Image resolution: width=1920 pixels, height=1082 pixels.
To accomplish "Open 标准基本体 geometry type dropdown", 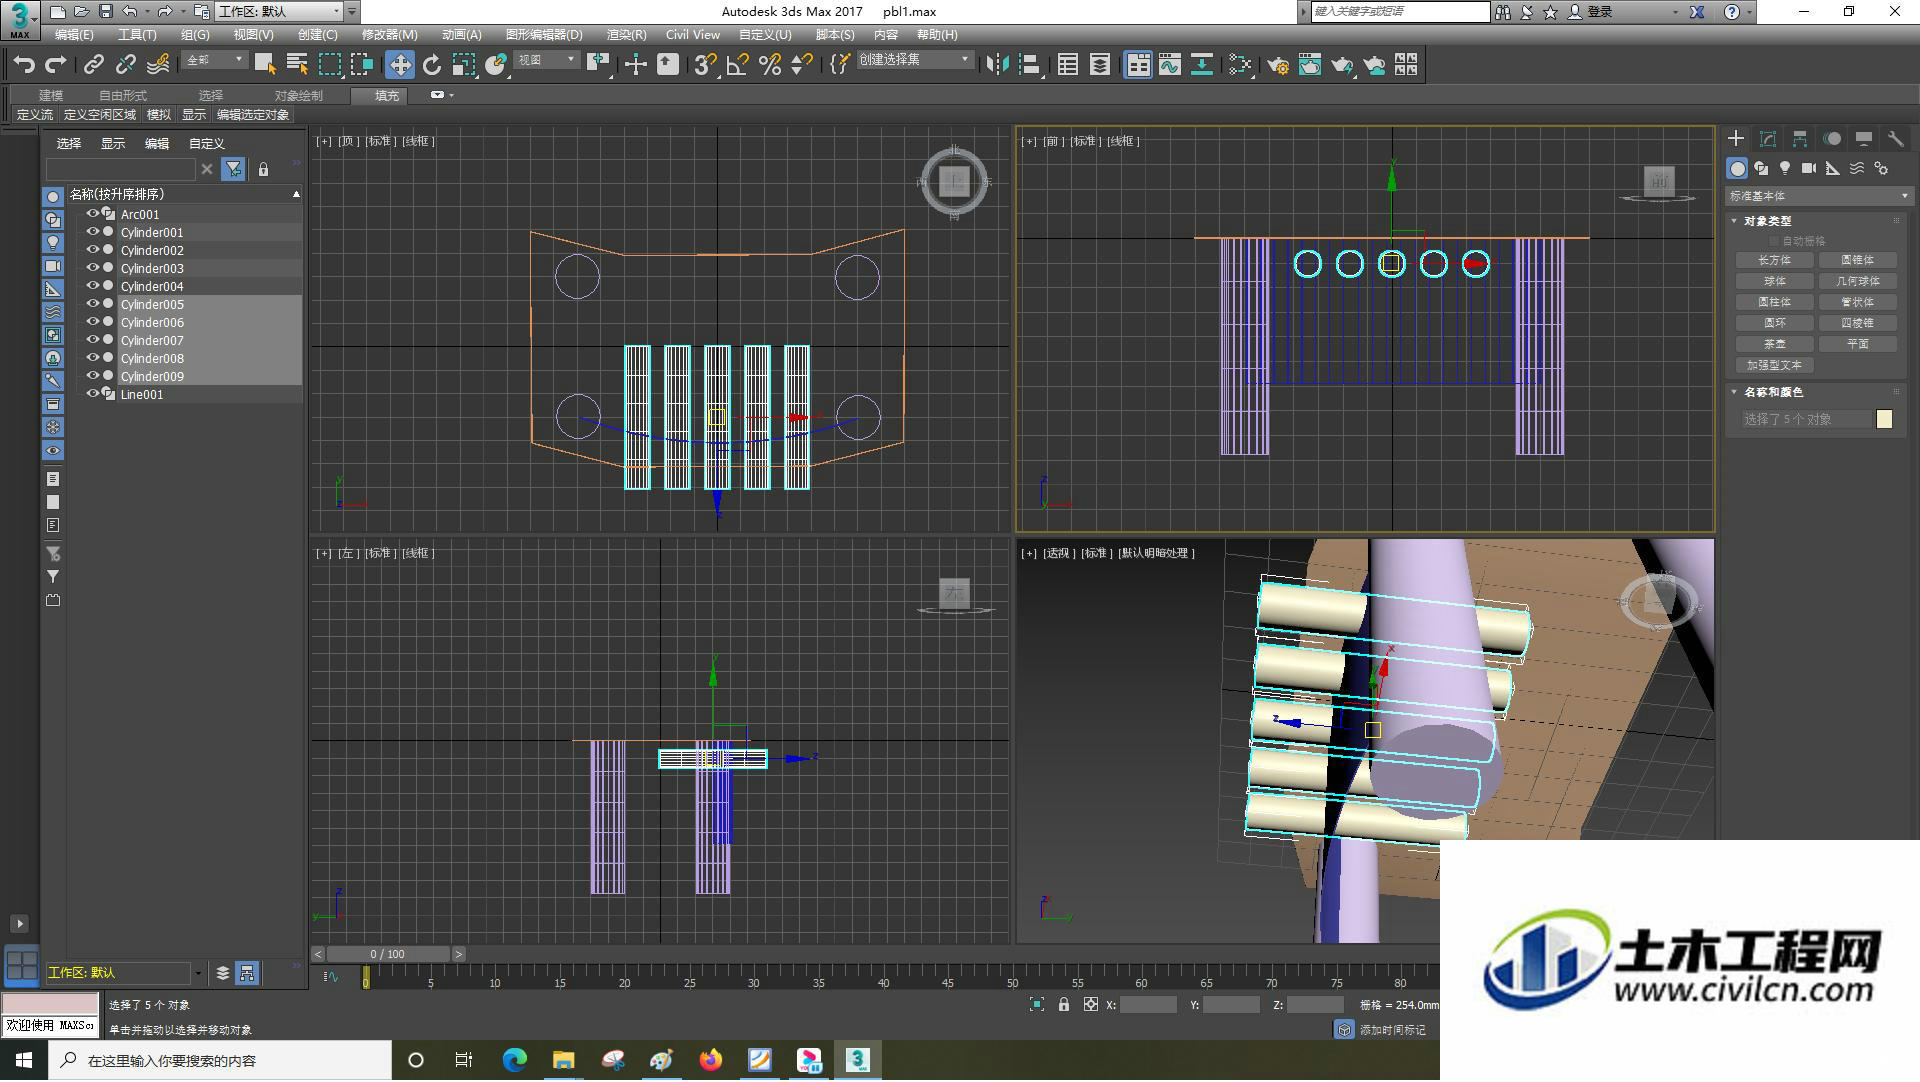I will [1819, 196].
